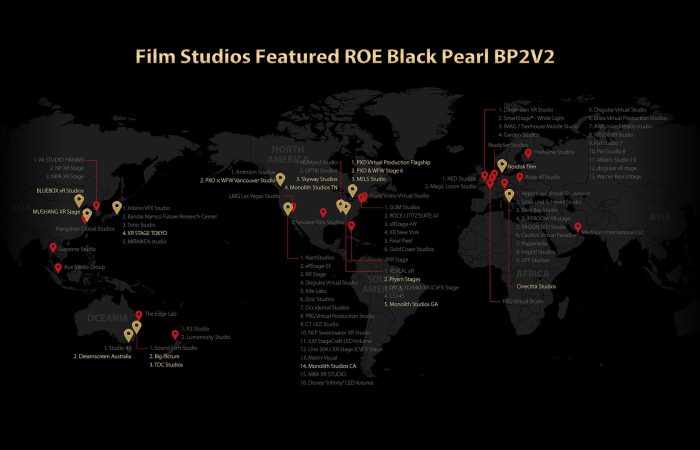Select the gold pin at LMG Las Vegas Studio
Image resolution: width=700 pixels, height=450 pixels.
click(288, 208)
